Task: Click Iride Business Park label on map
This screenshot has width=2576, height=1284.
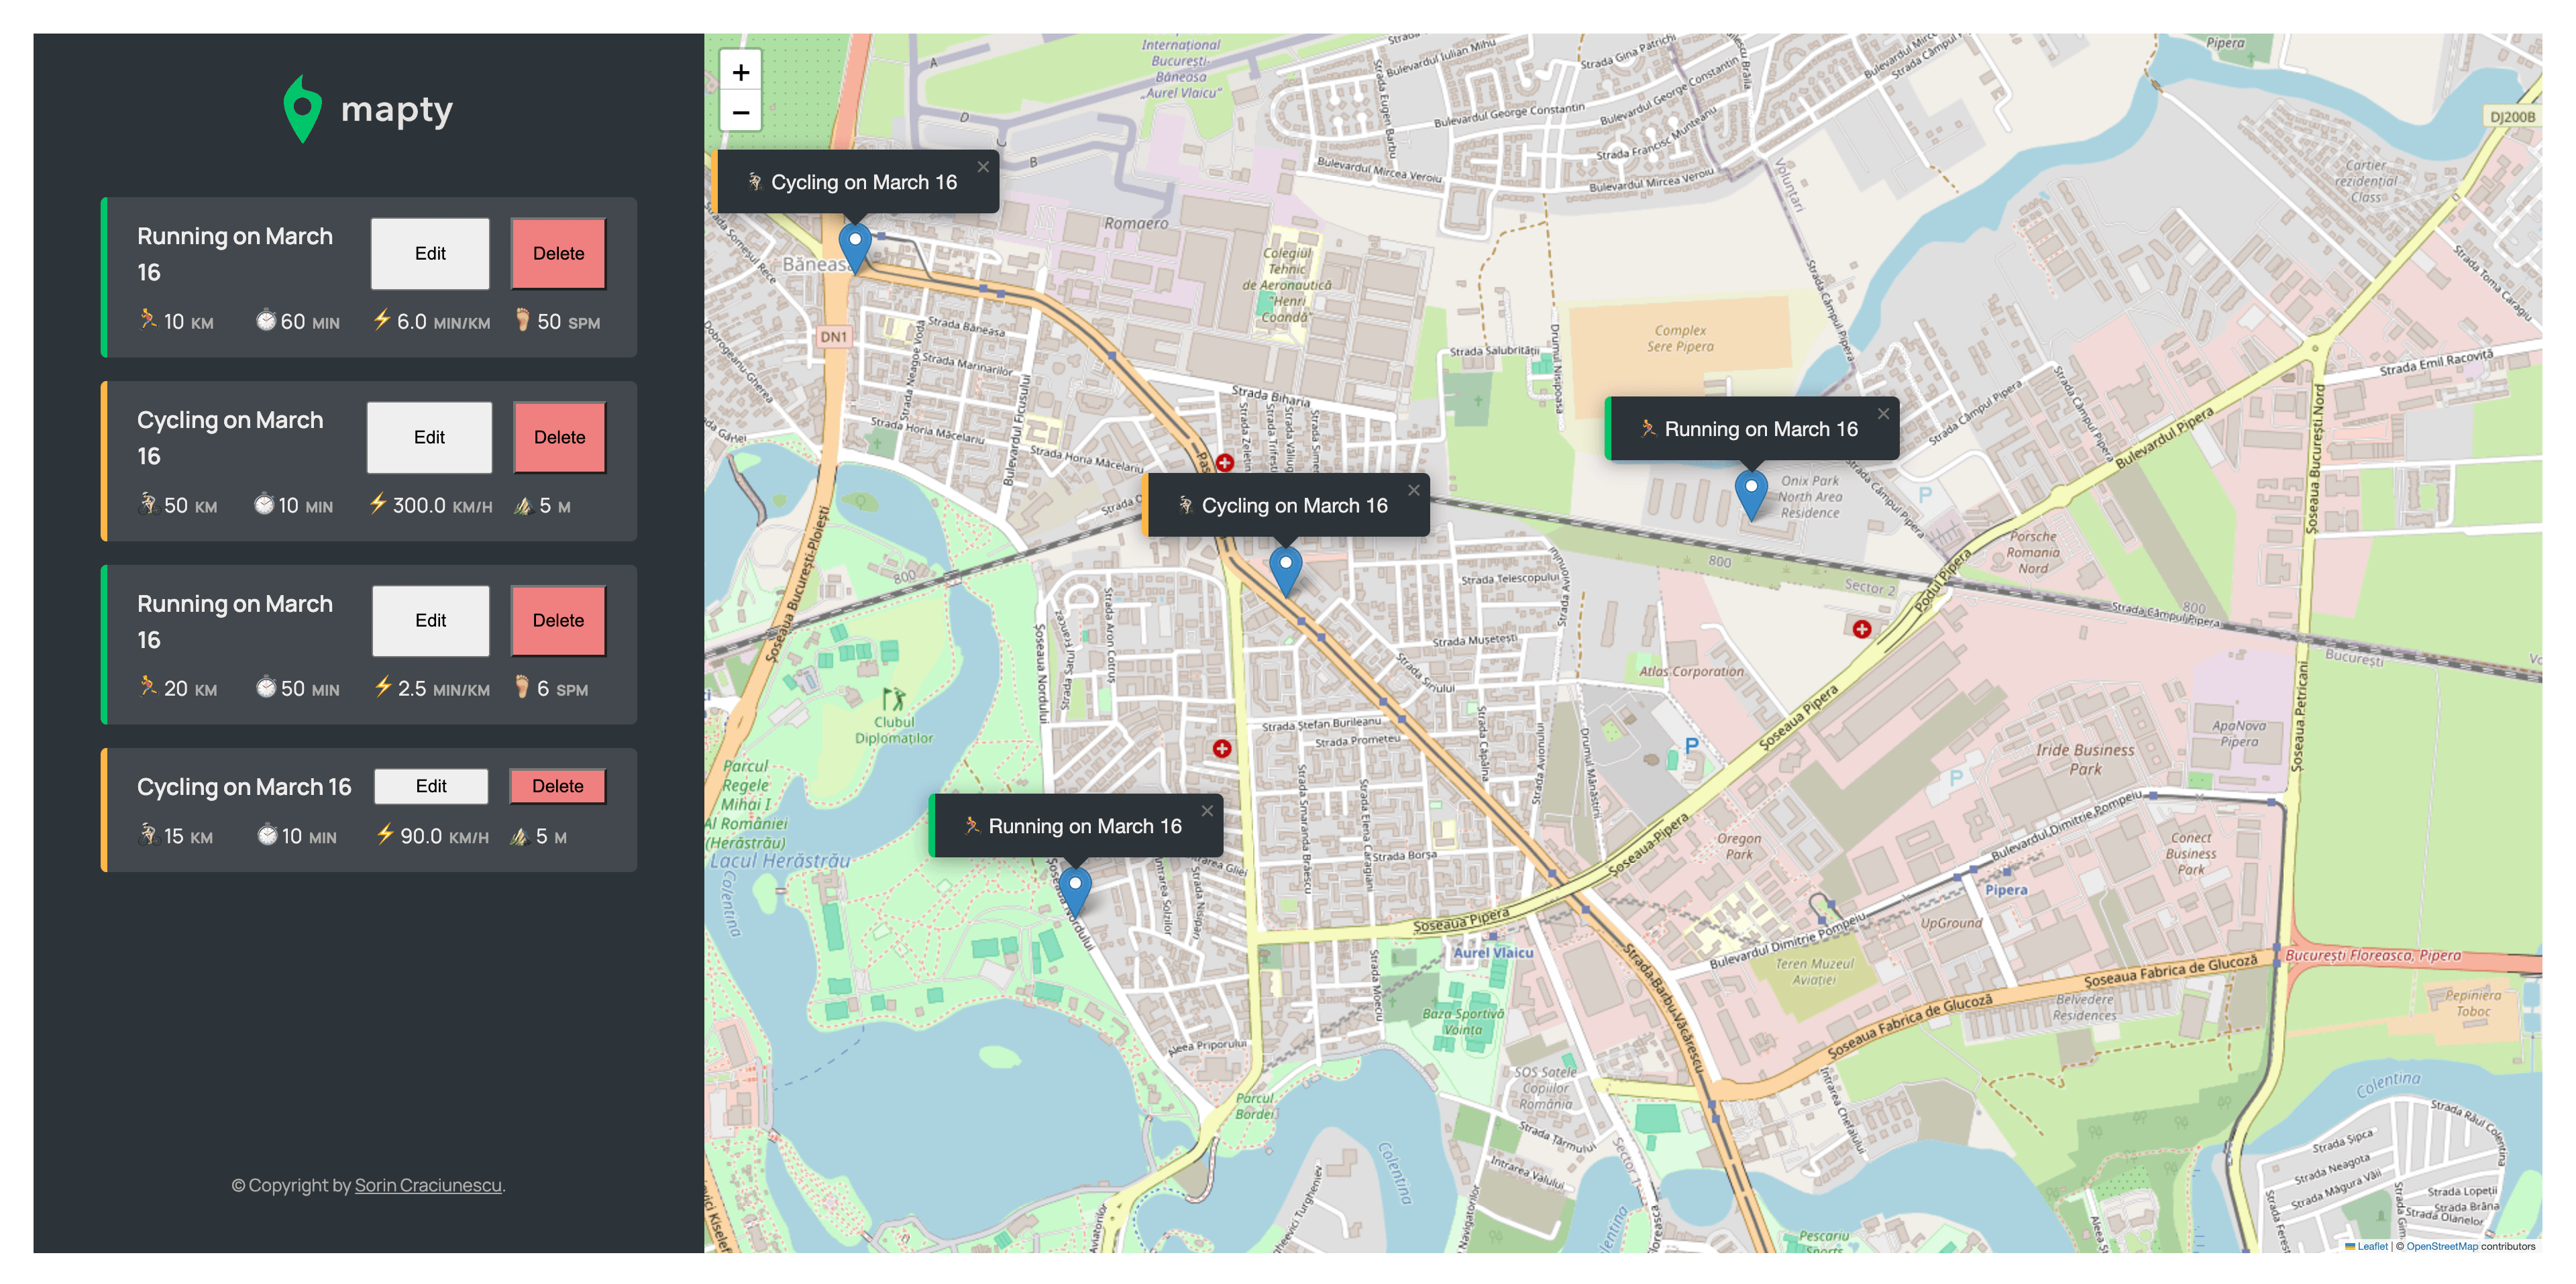Action: point(2085,760)
